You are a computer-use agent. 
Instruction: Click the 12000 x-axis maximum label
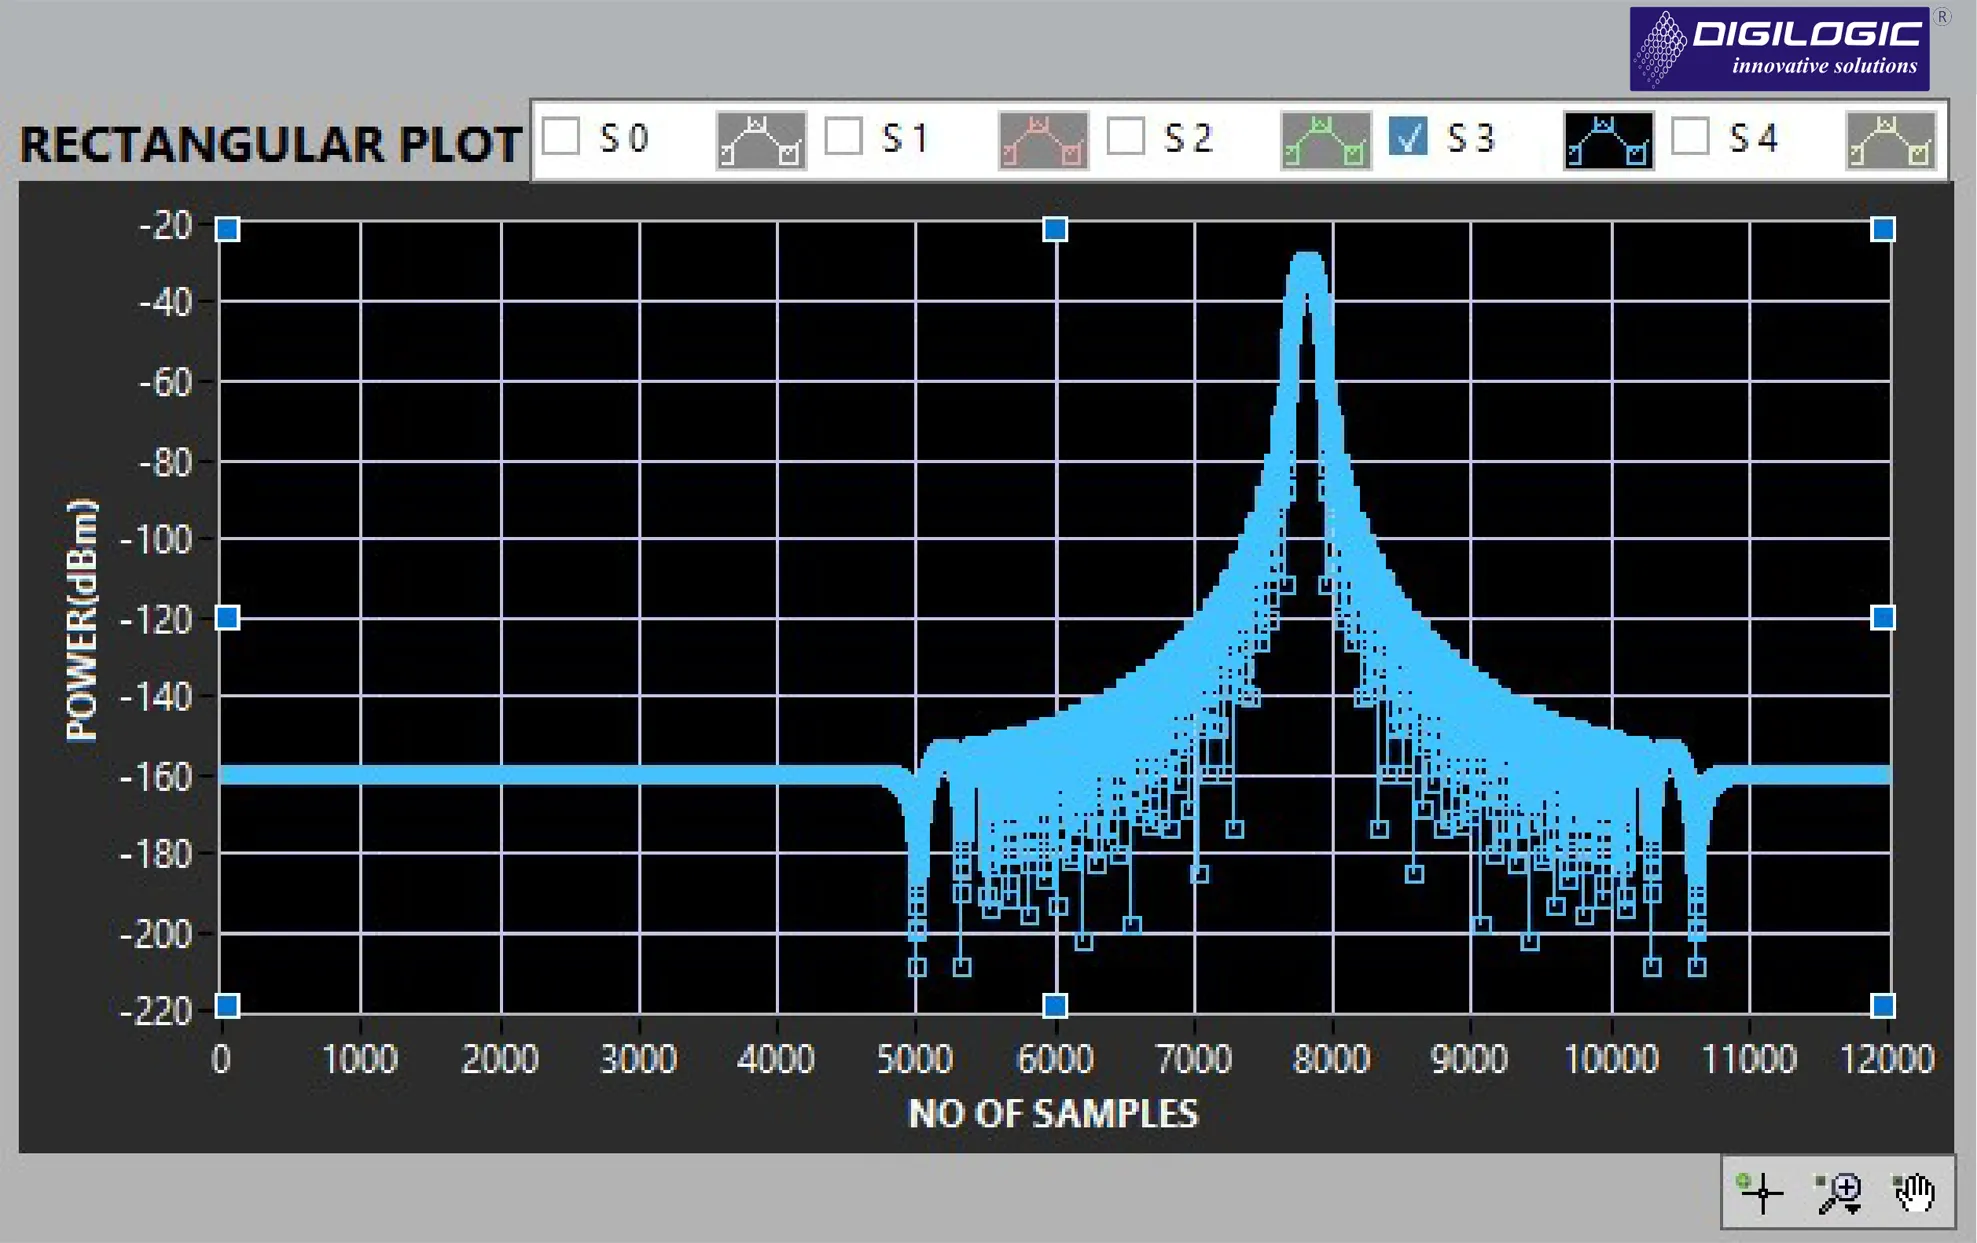1886,1059
